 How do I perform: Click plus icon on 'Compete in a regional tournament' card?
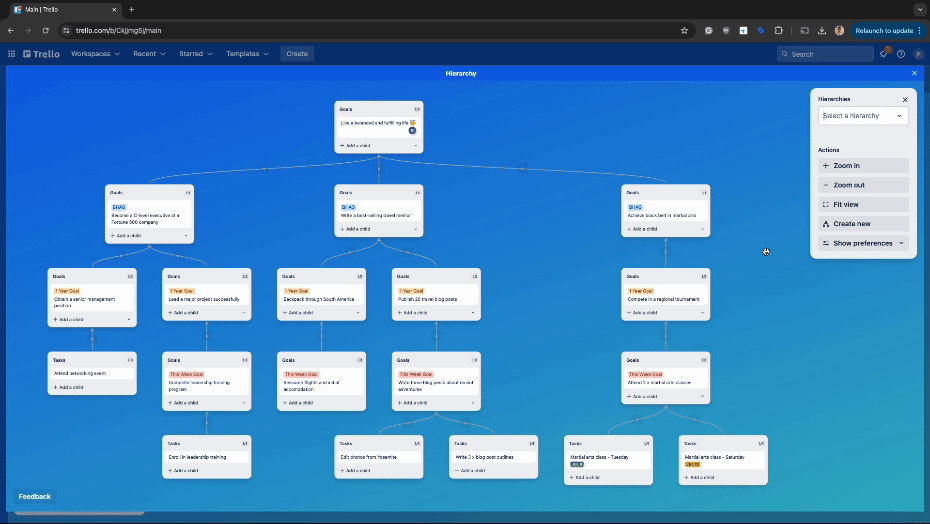(629, 313)
